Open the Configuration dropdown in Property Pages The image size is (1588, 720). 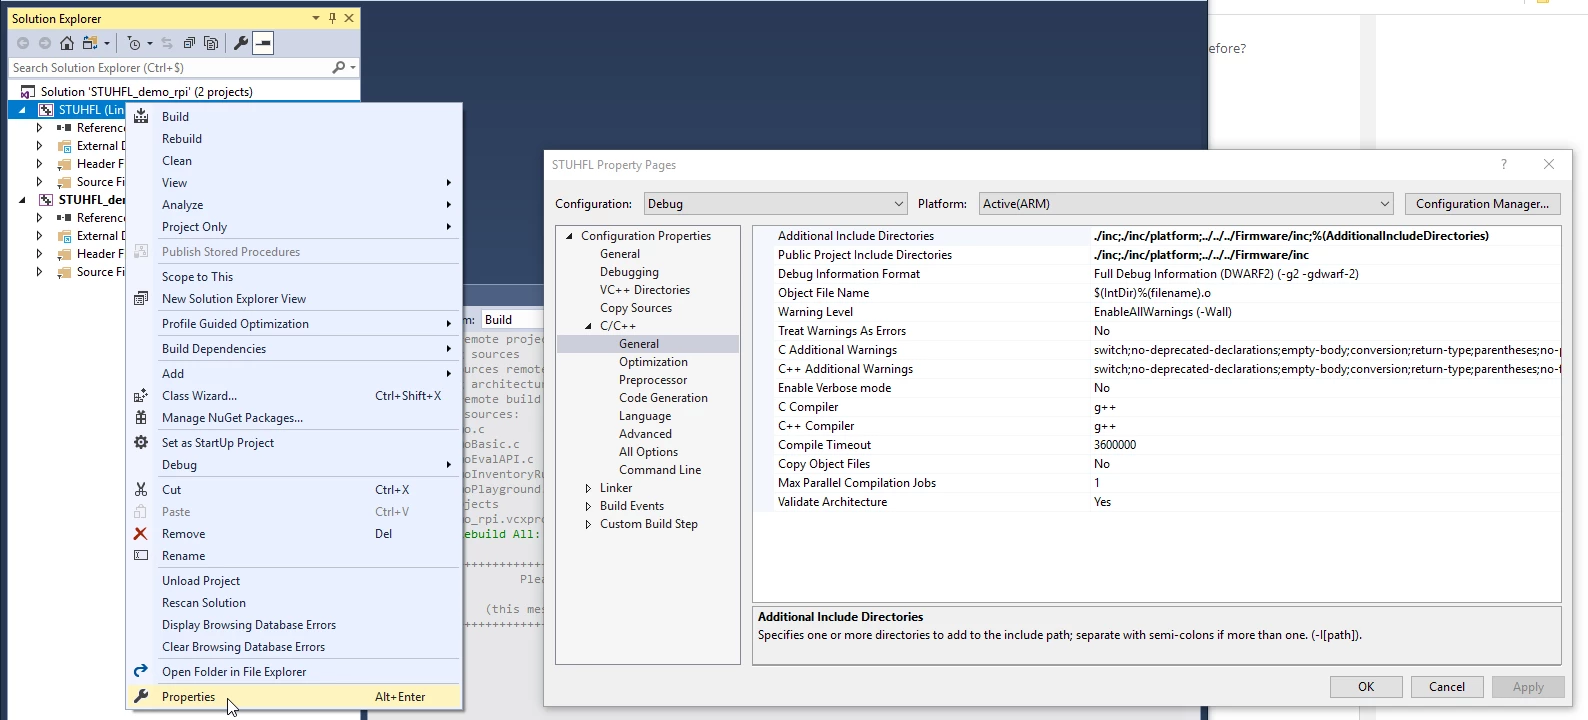[775, 204]
